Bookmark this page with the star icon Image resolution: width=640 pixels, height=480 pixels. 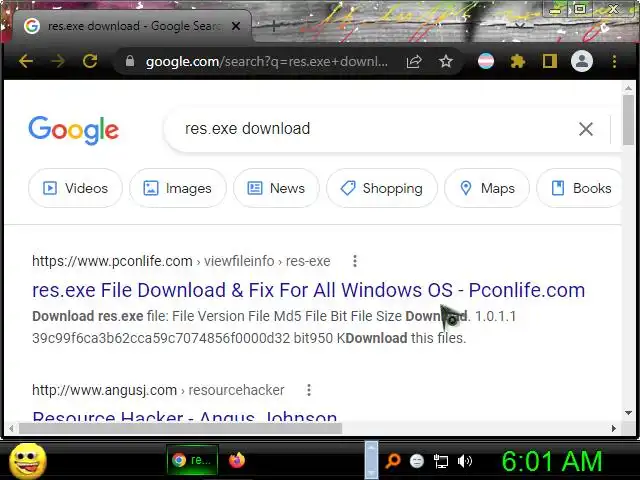click(446, 62)
